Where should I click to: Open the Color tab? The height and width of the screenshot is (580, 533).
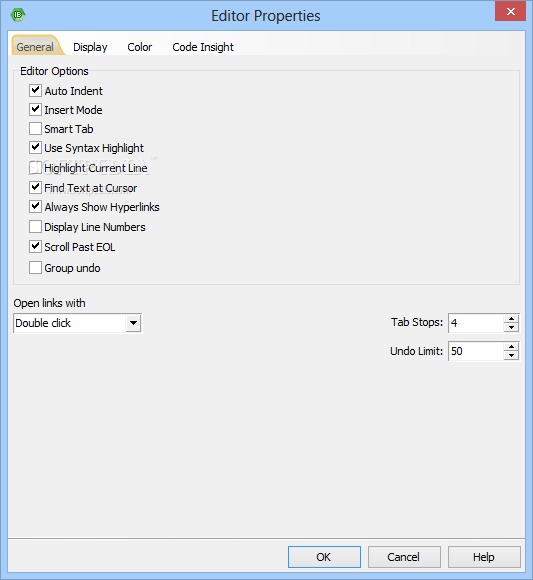(139, 47)
